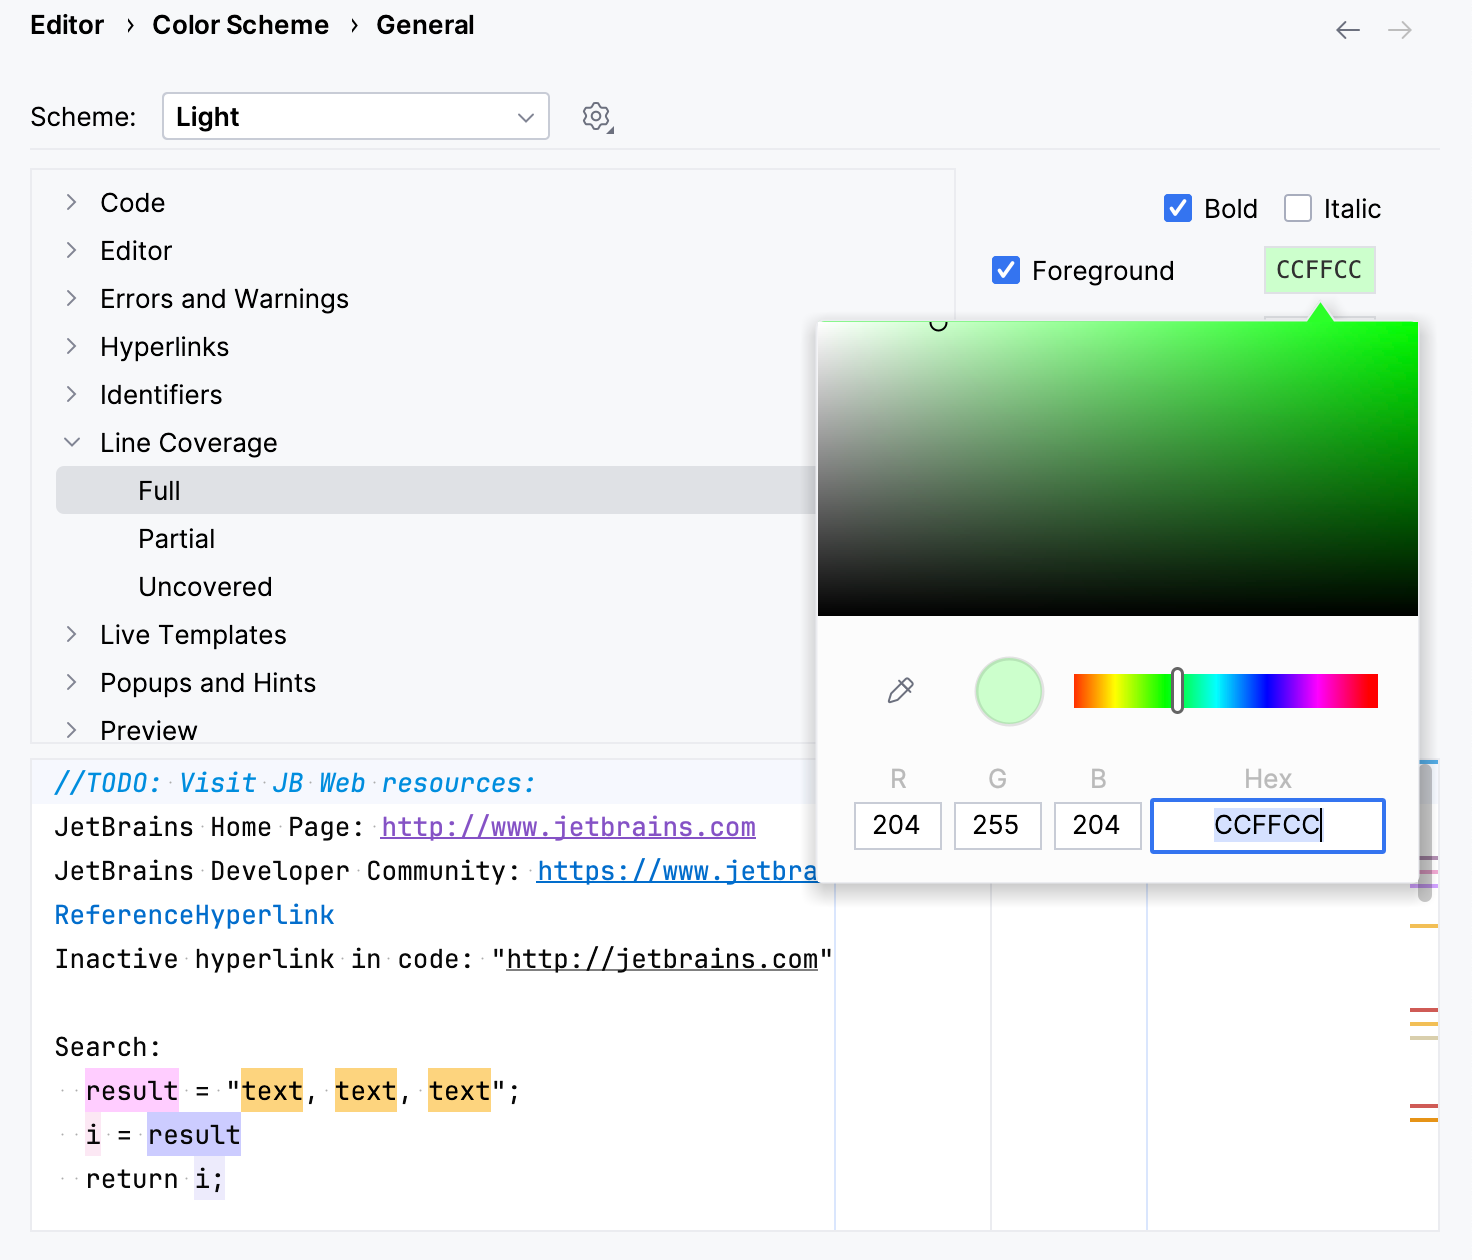Open Color Scheme breadcrumb
Image resolution: width=1472 pixels, height=1260 pixels.
point(240,24)
